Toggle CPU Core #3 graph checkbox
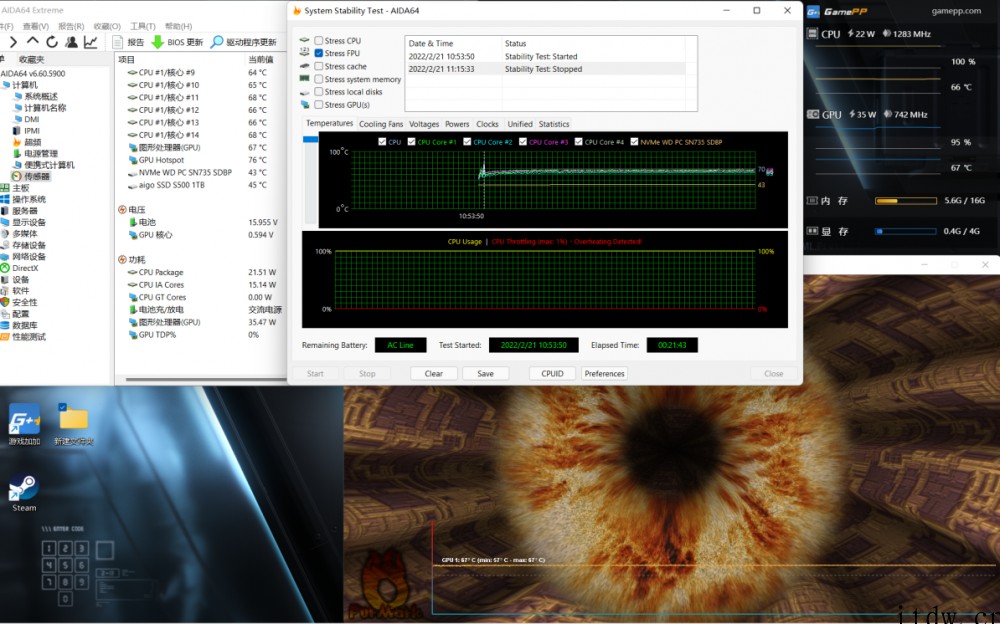The image size is (1000, 624). (x=523, y=142)
